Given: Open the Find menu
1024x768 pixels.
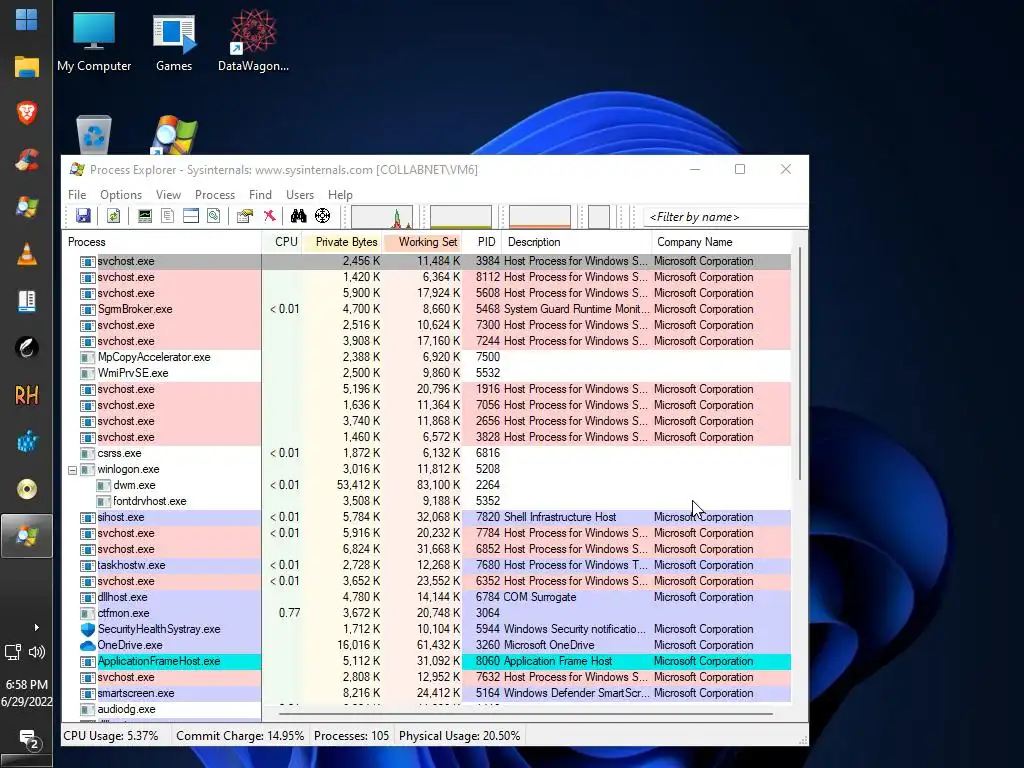Looking at the screenshot, I should click(260, 195).
